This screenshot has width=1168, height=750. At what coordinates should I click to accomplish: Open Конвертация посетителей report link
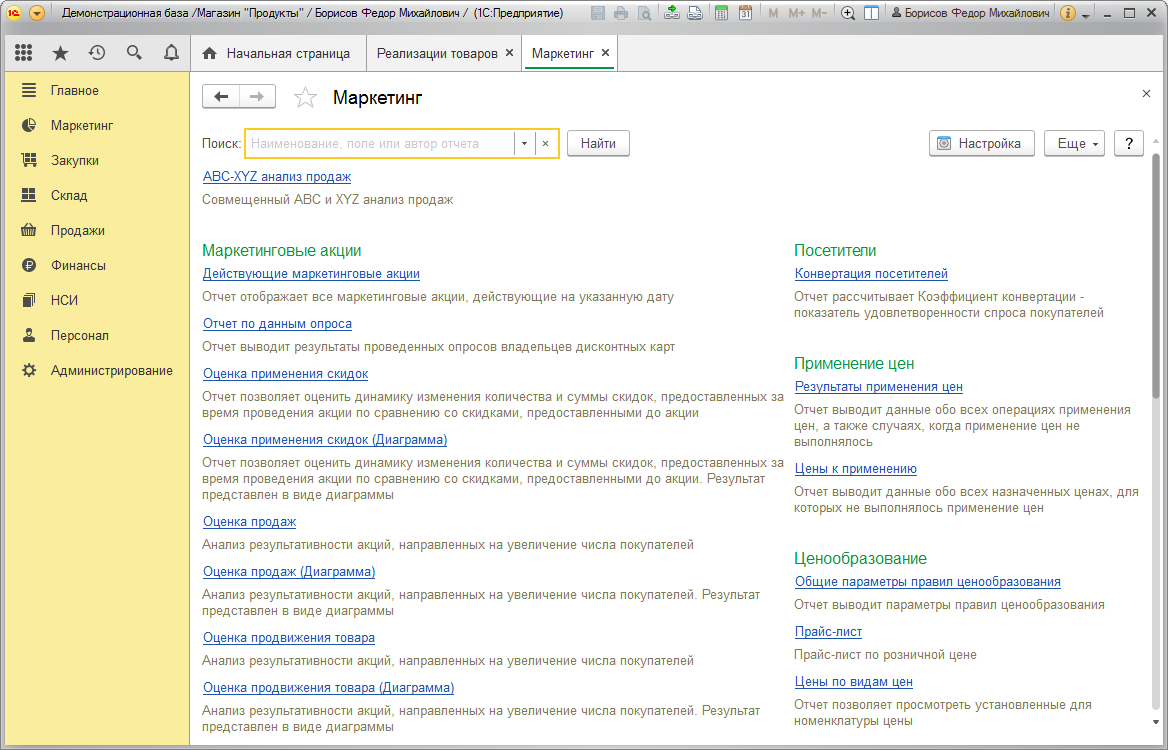(872, 274)
